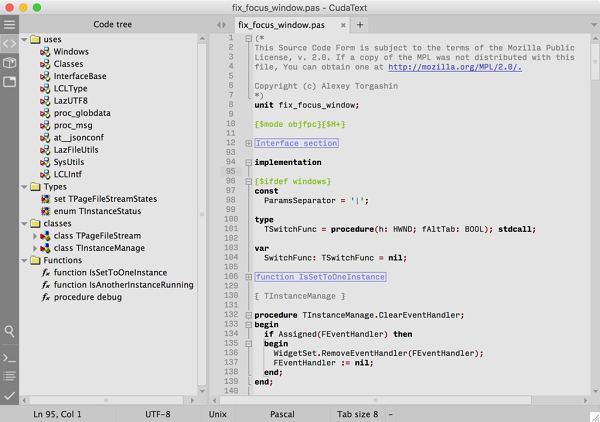600x422 pixels.
Task: Open the hamburger menu in sidebar
Action: pyautogui.click(x=9, y=24)
